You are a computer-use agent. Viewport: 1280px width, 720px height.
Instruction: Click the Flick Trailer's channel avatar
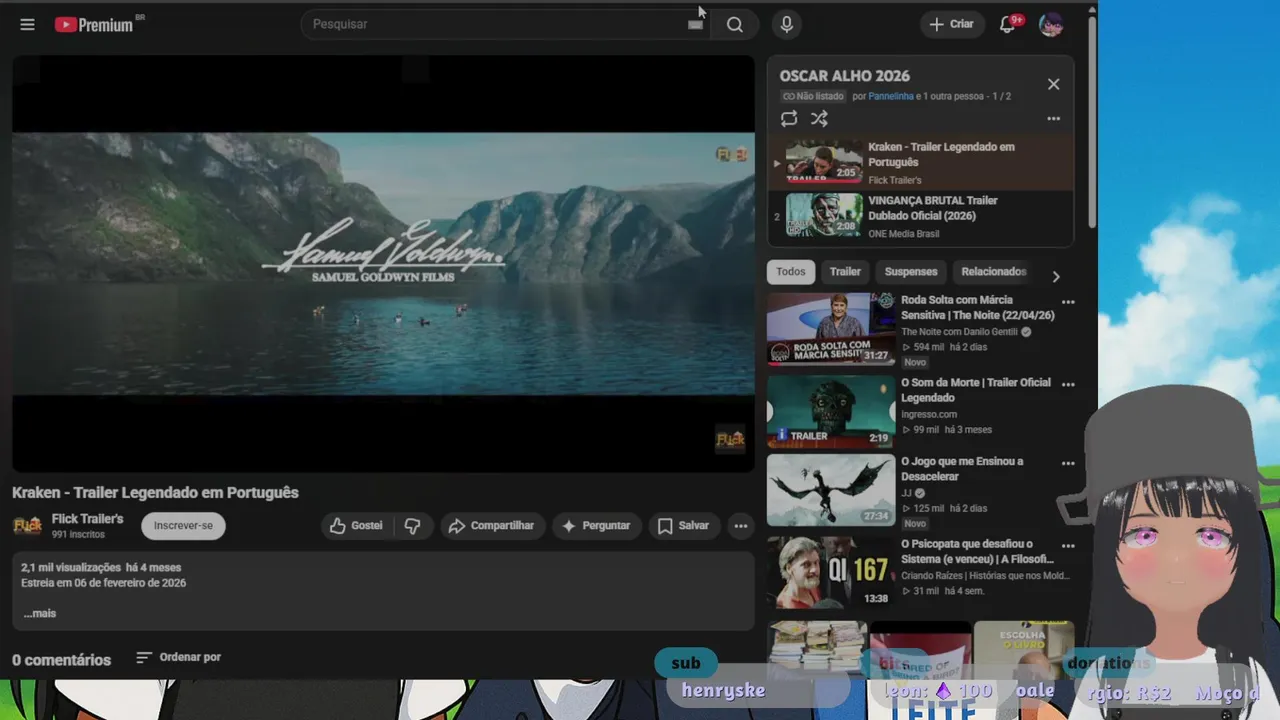[27, 526]
